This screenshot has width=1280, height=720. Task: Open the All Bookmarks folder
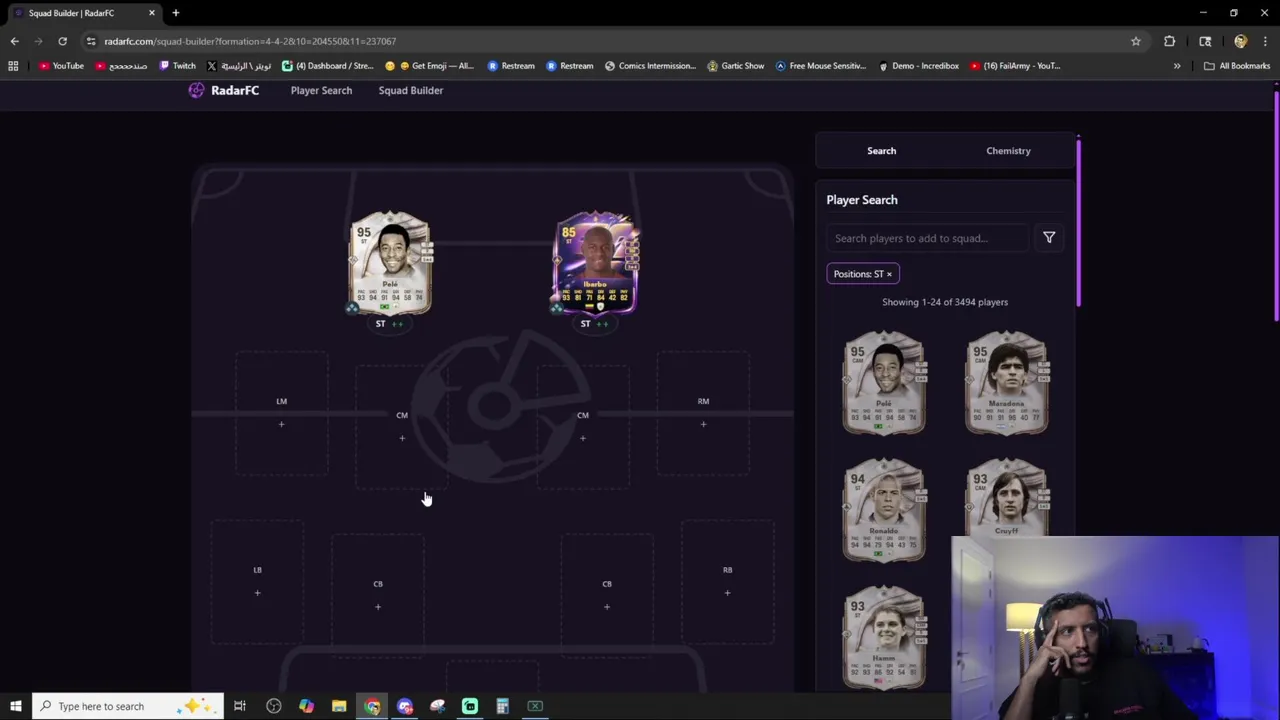(x=1237, y=66)
